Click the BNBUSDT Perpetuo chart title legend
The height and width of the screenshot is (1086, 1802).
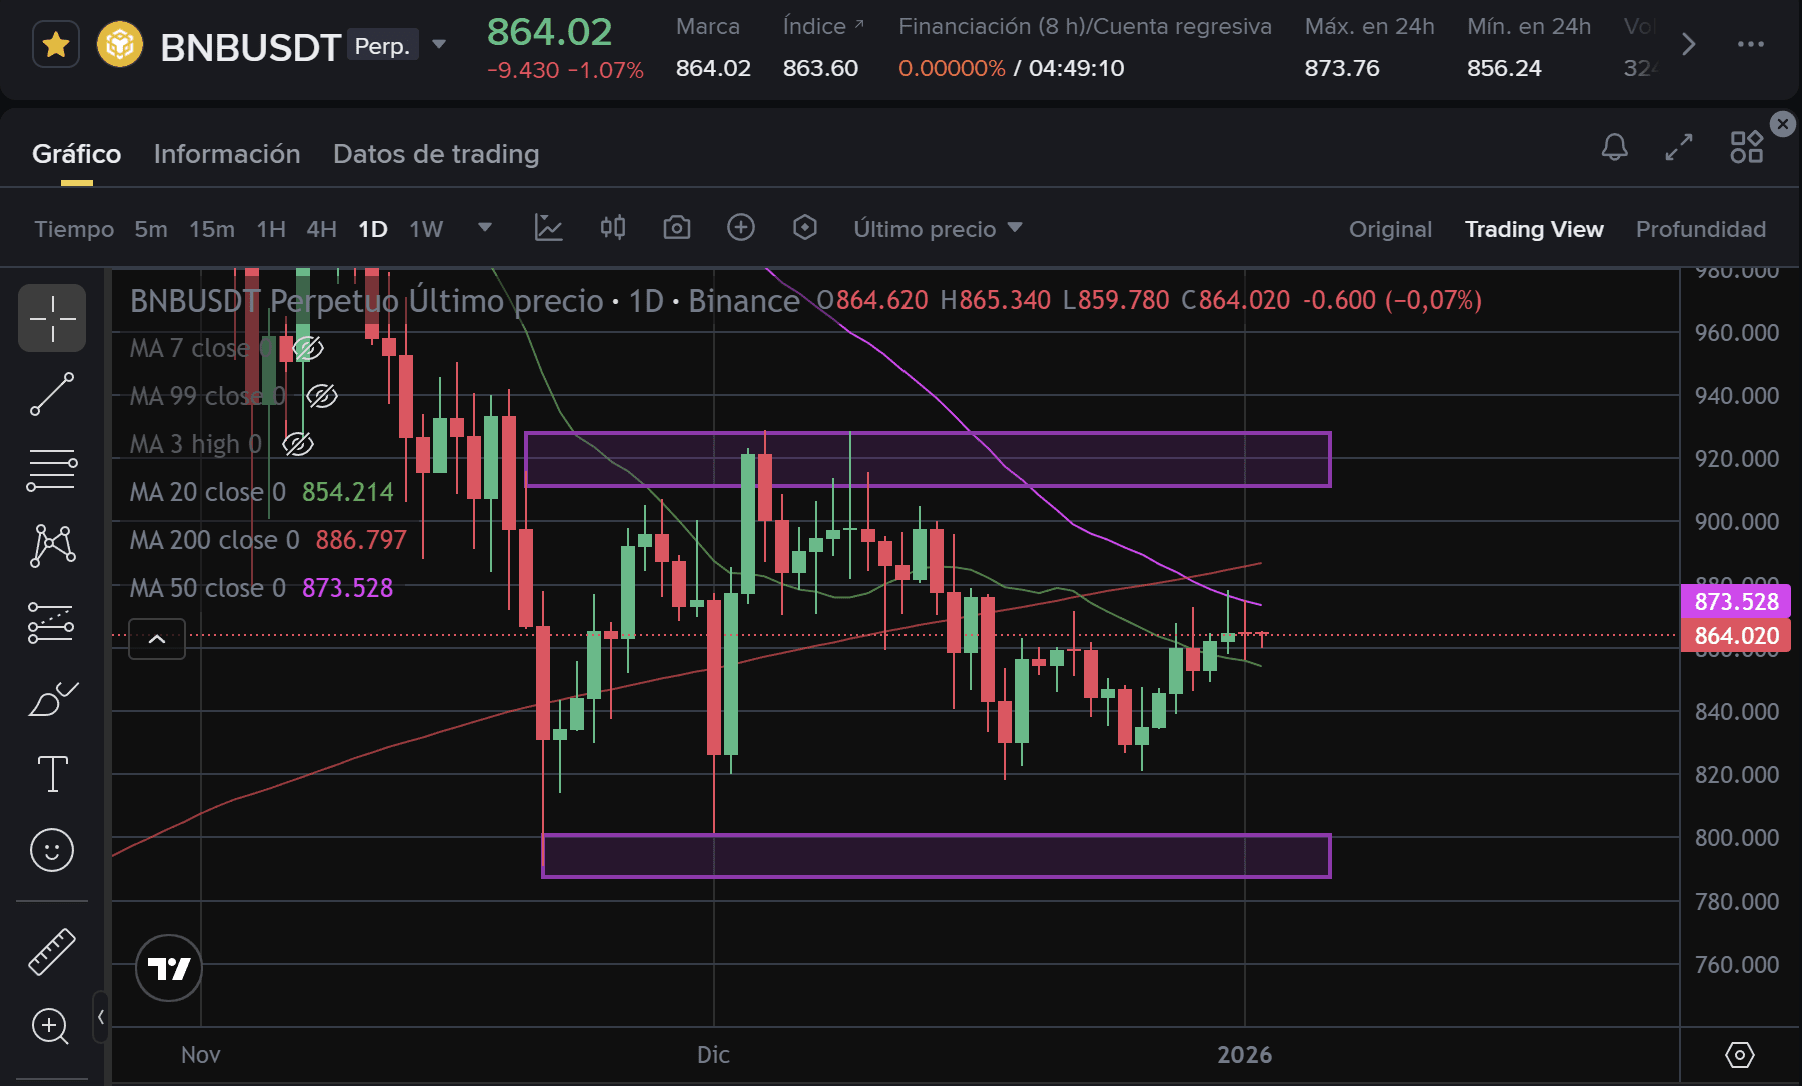[x=465, y=300]
